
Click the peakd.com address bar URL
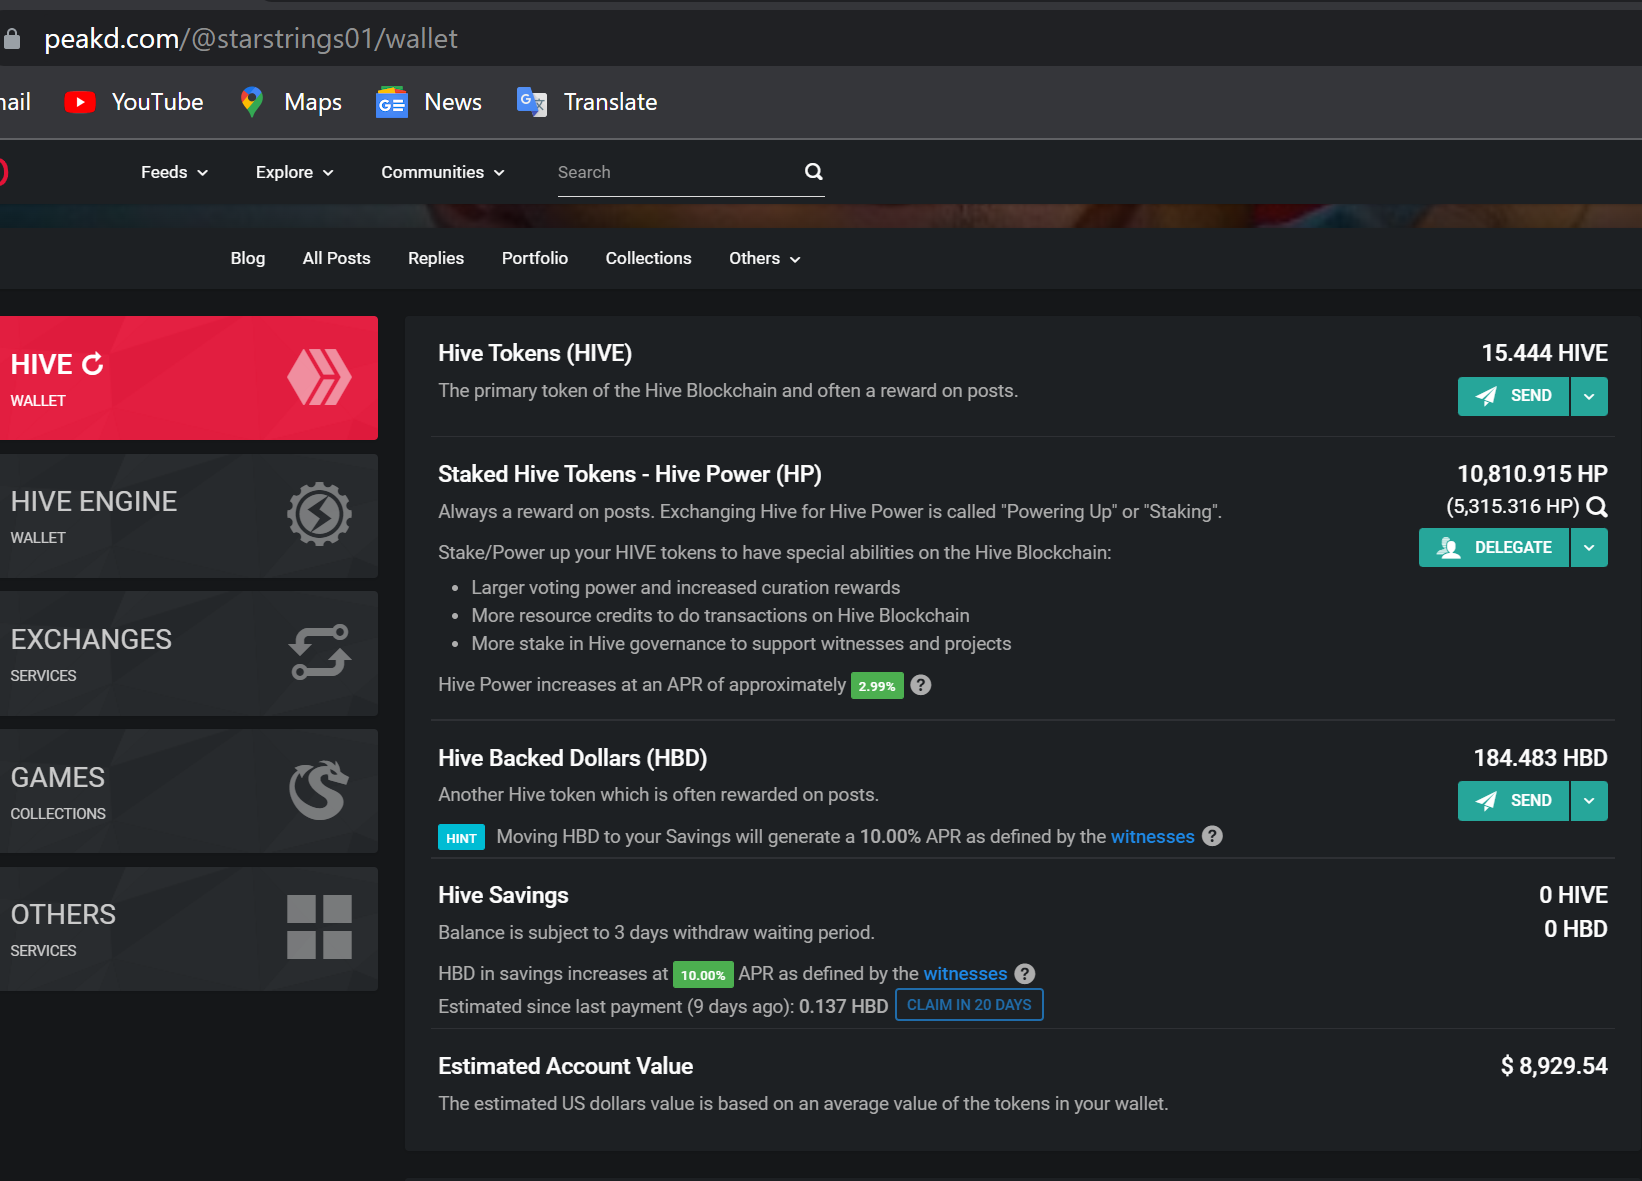pyautogui.click(x=251, y=39)
